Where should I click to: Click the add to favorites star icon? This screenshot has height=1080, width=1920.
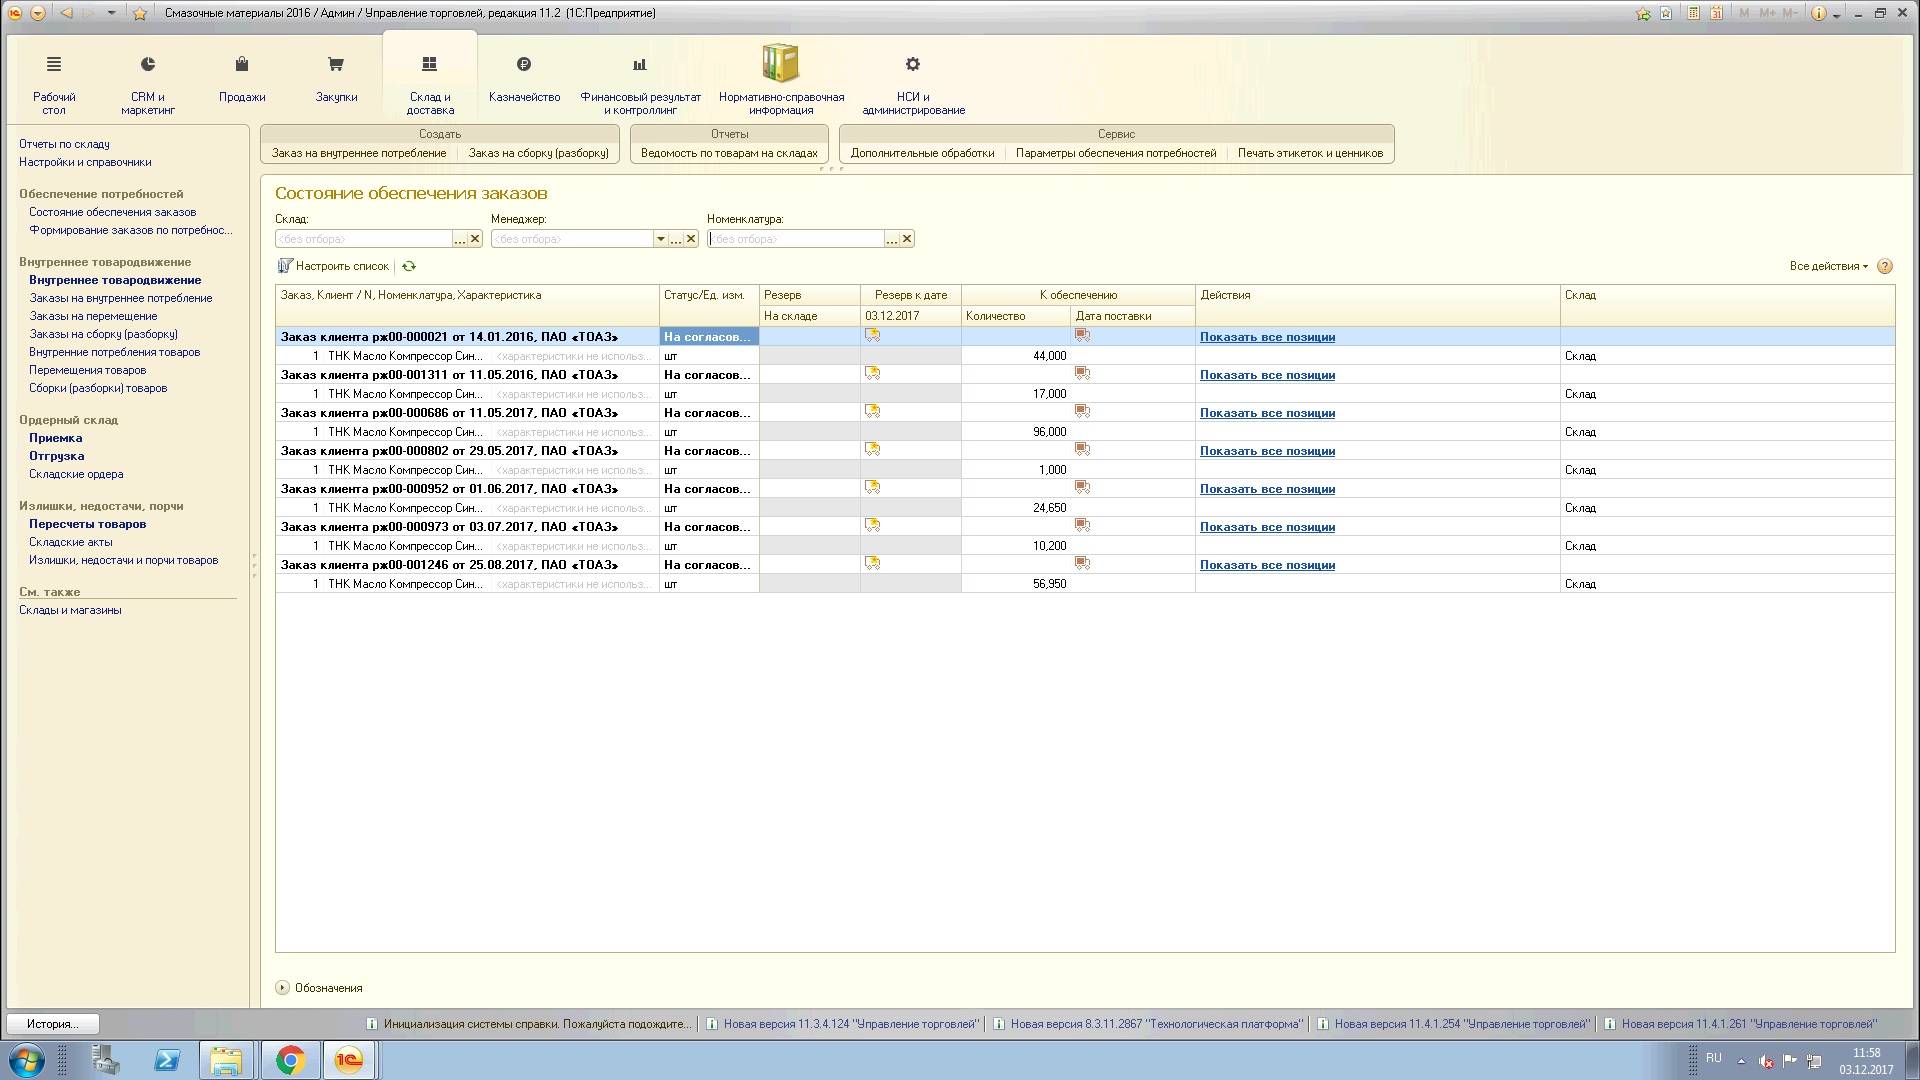(1643, 13)
